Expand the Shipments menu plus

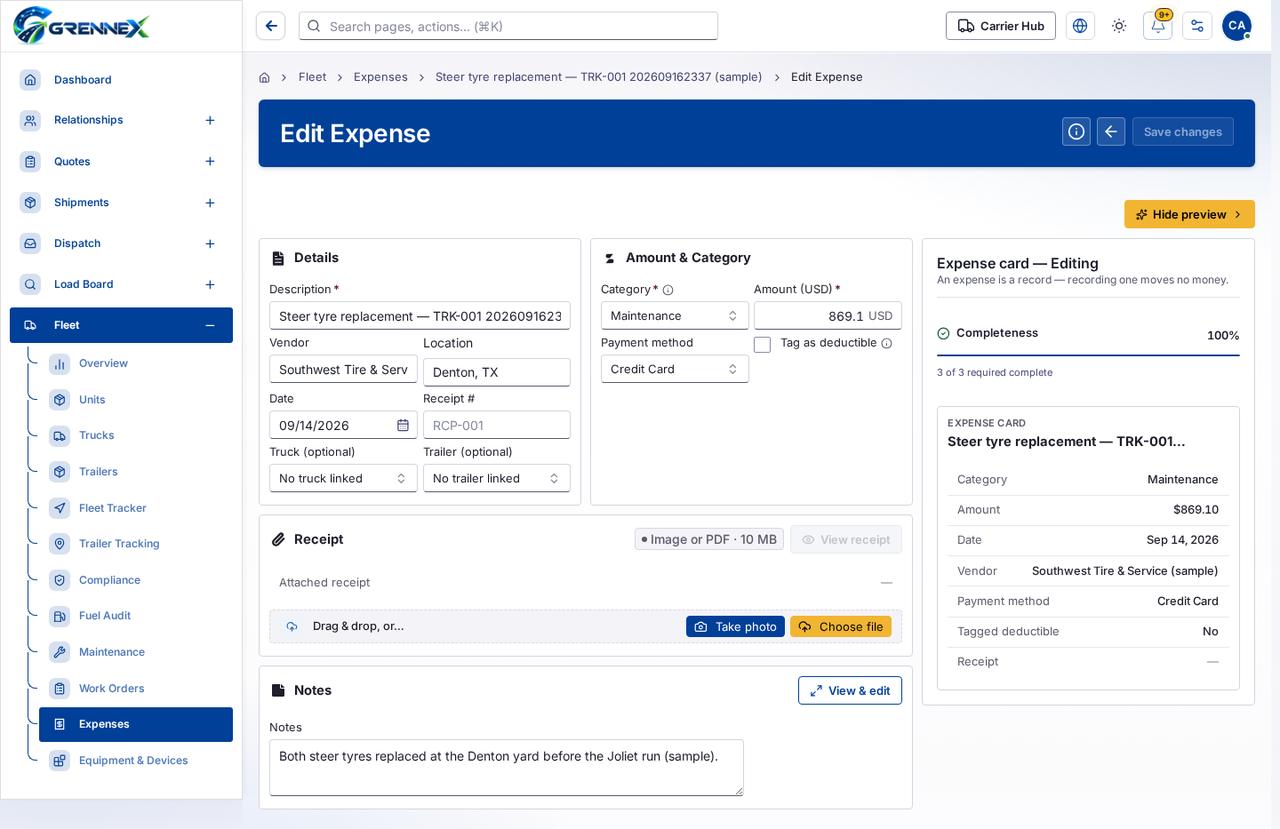(x=210, y=203)
